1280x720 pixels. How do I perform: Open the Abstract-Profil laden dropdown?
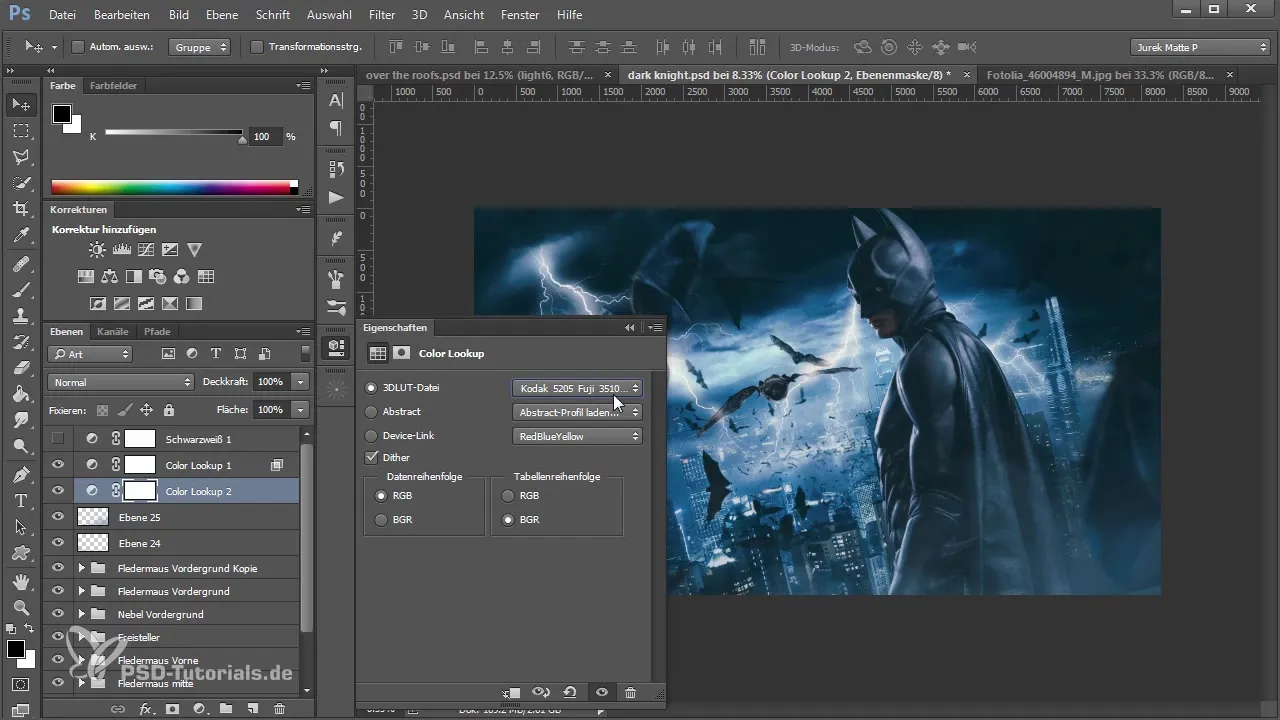pyautogui.click(x=577, y=411)
